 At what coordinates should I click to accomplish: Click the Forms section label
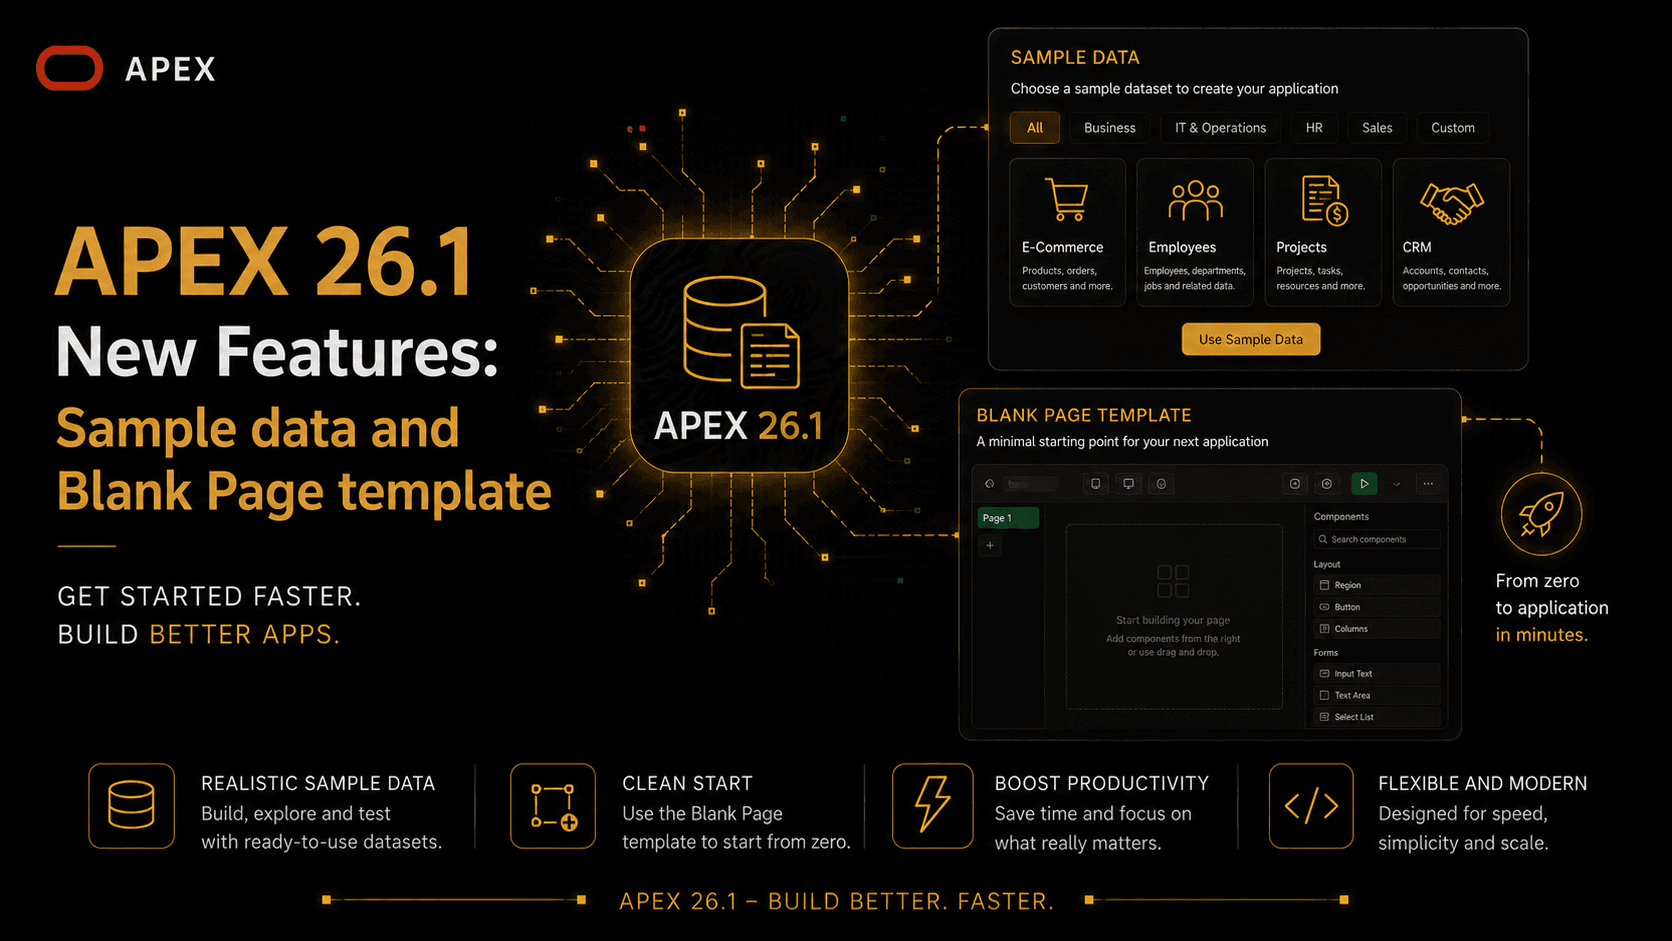[x=1326, y=652]
